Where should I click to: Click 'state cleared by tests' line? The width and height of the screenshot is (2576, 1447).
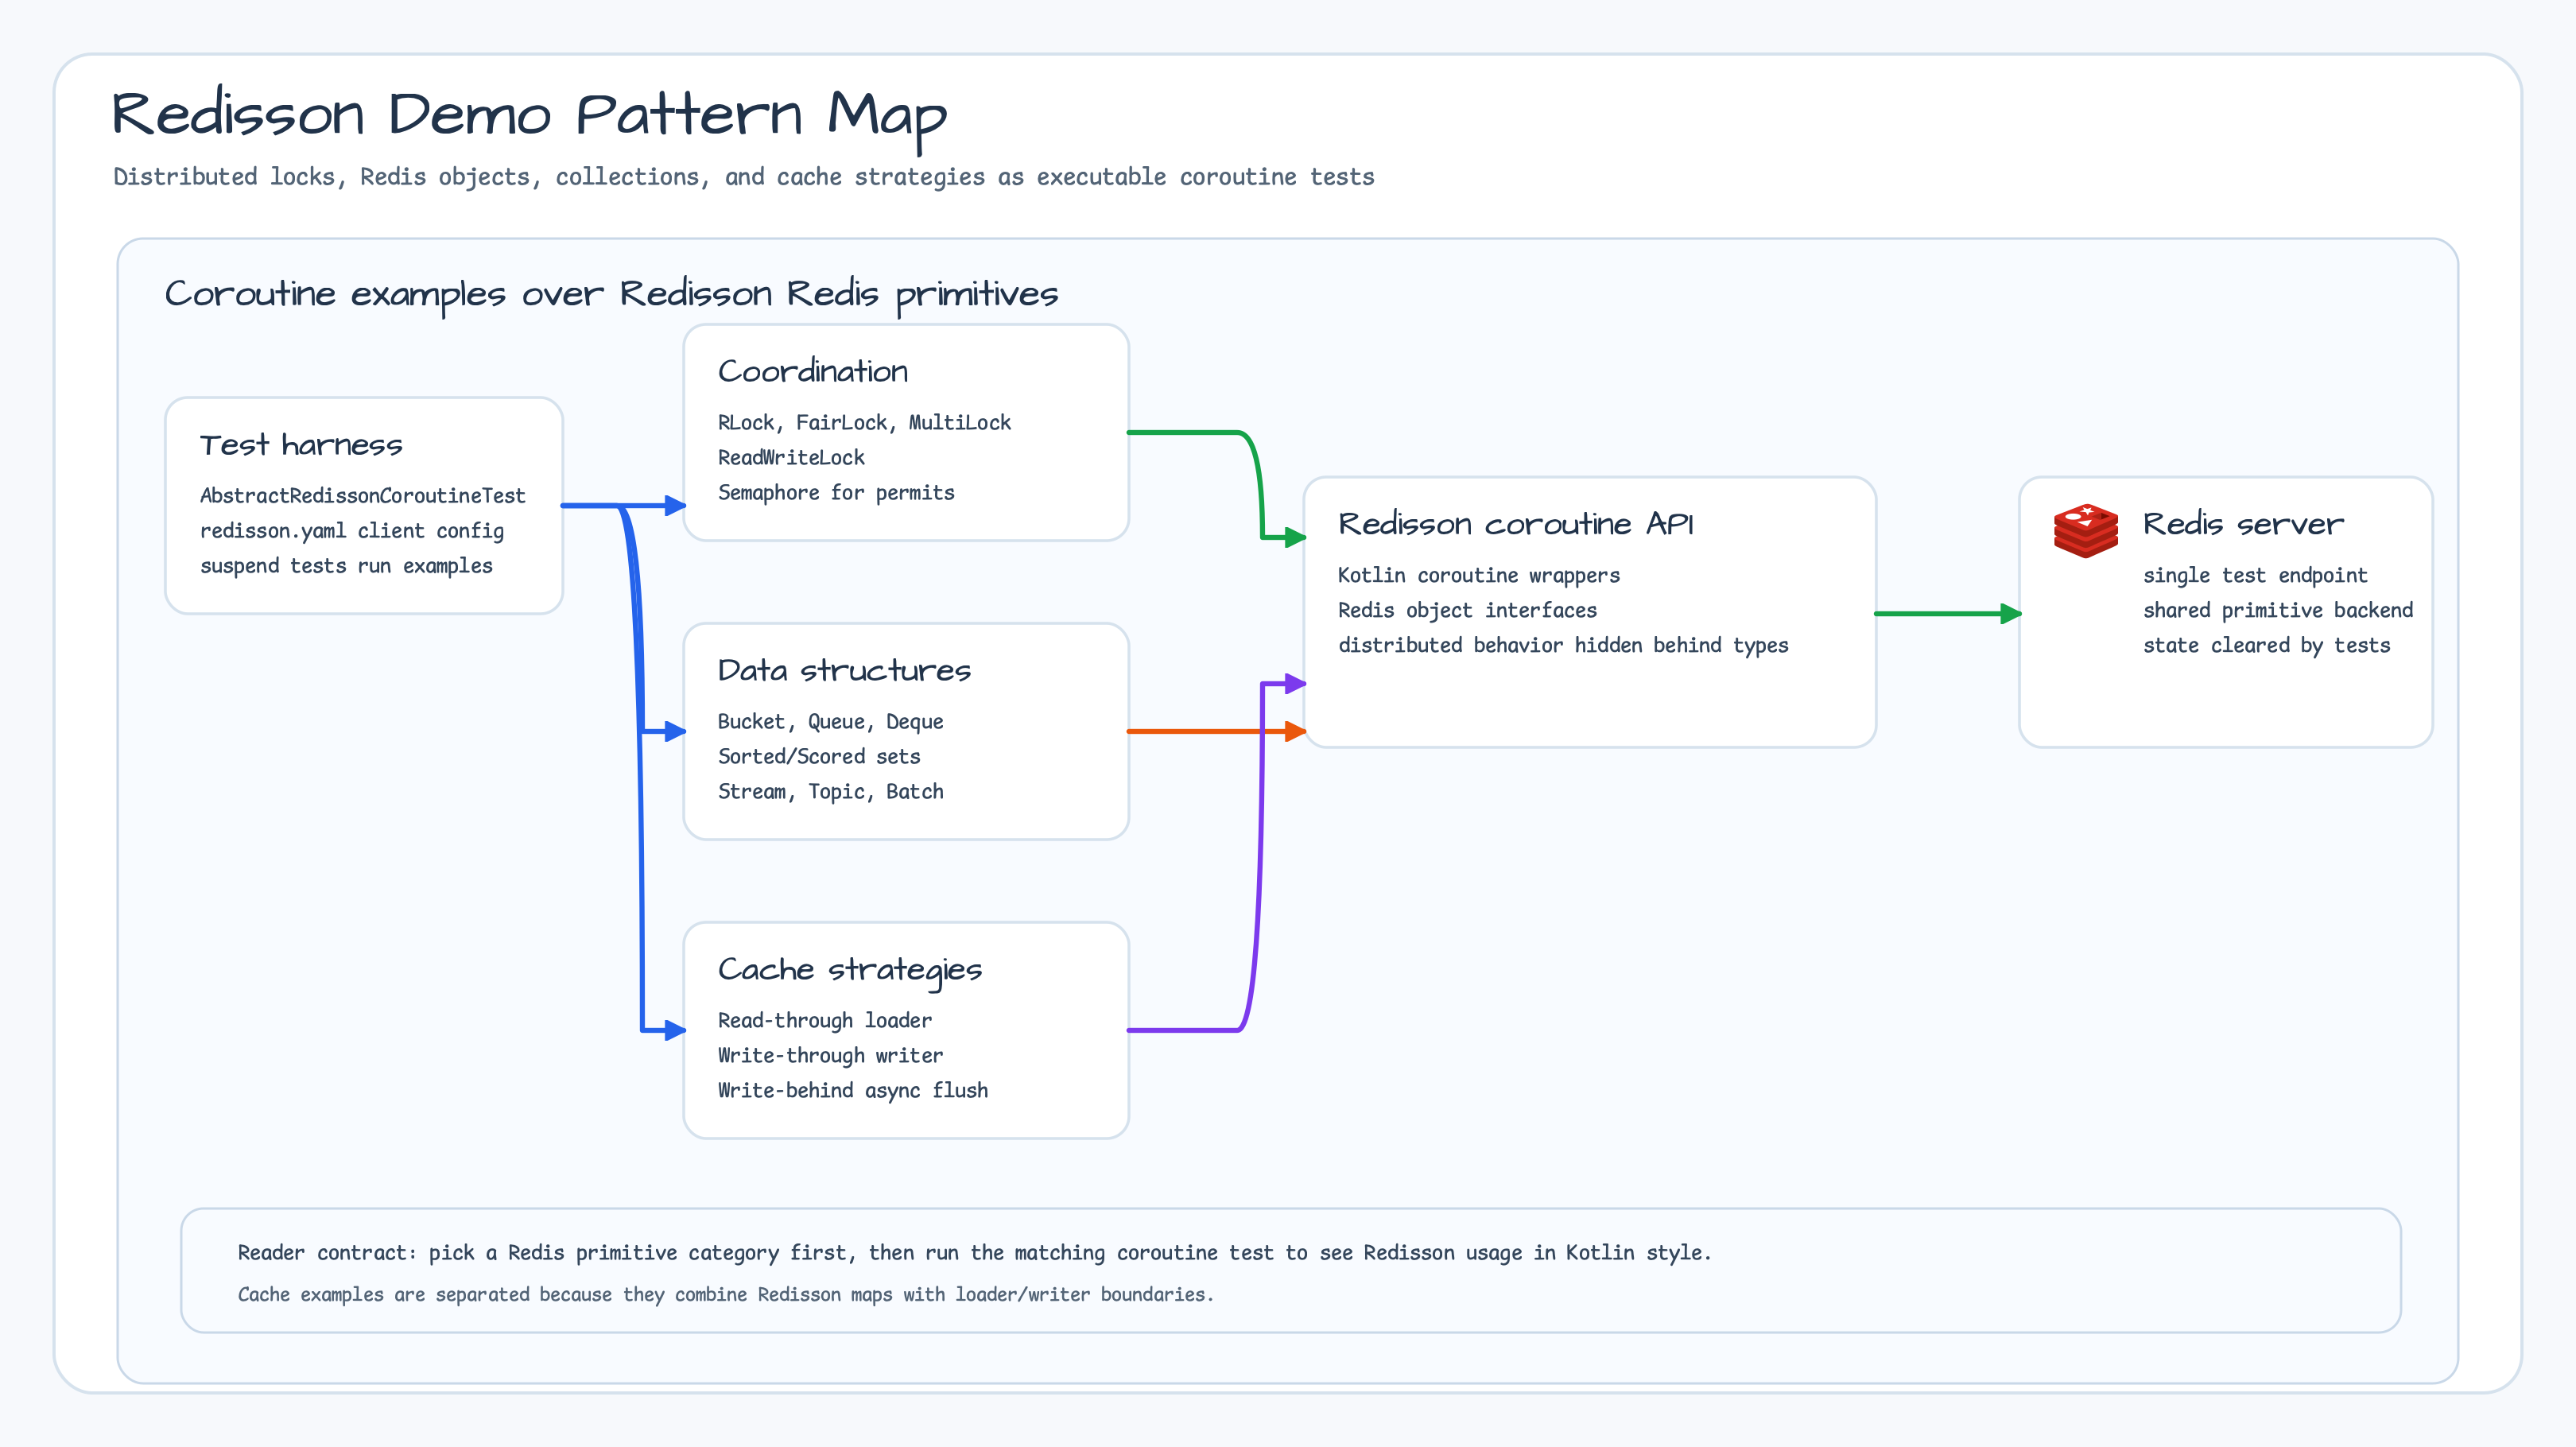click(x=2266, y=646)
